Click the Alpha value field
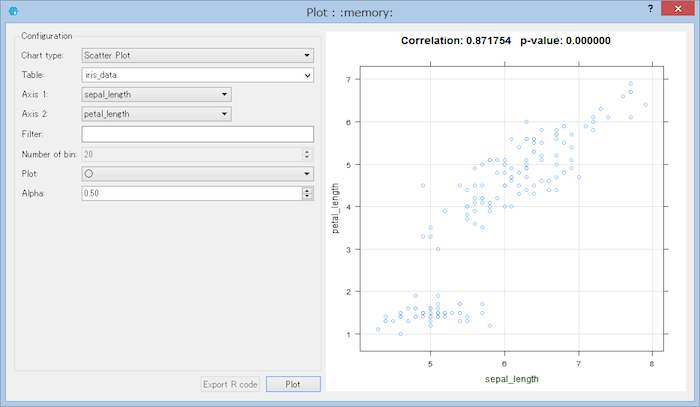The width and height of the screenshot is (700, 407). tap(192, 193)
